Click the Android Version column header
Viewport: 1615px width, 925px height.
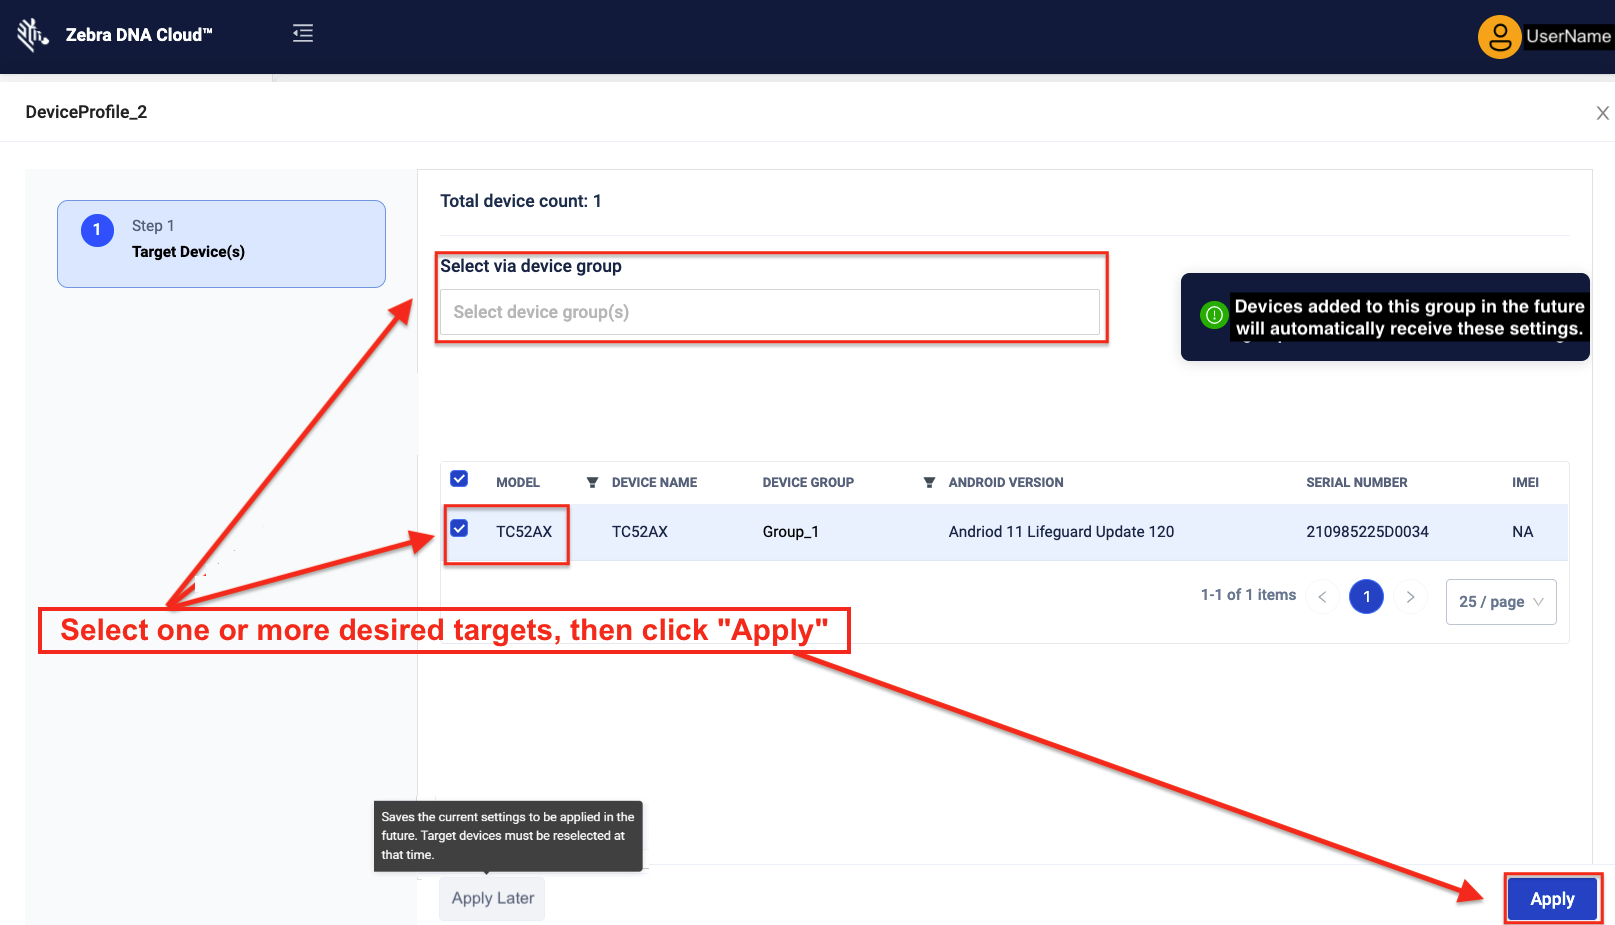1005,483
